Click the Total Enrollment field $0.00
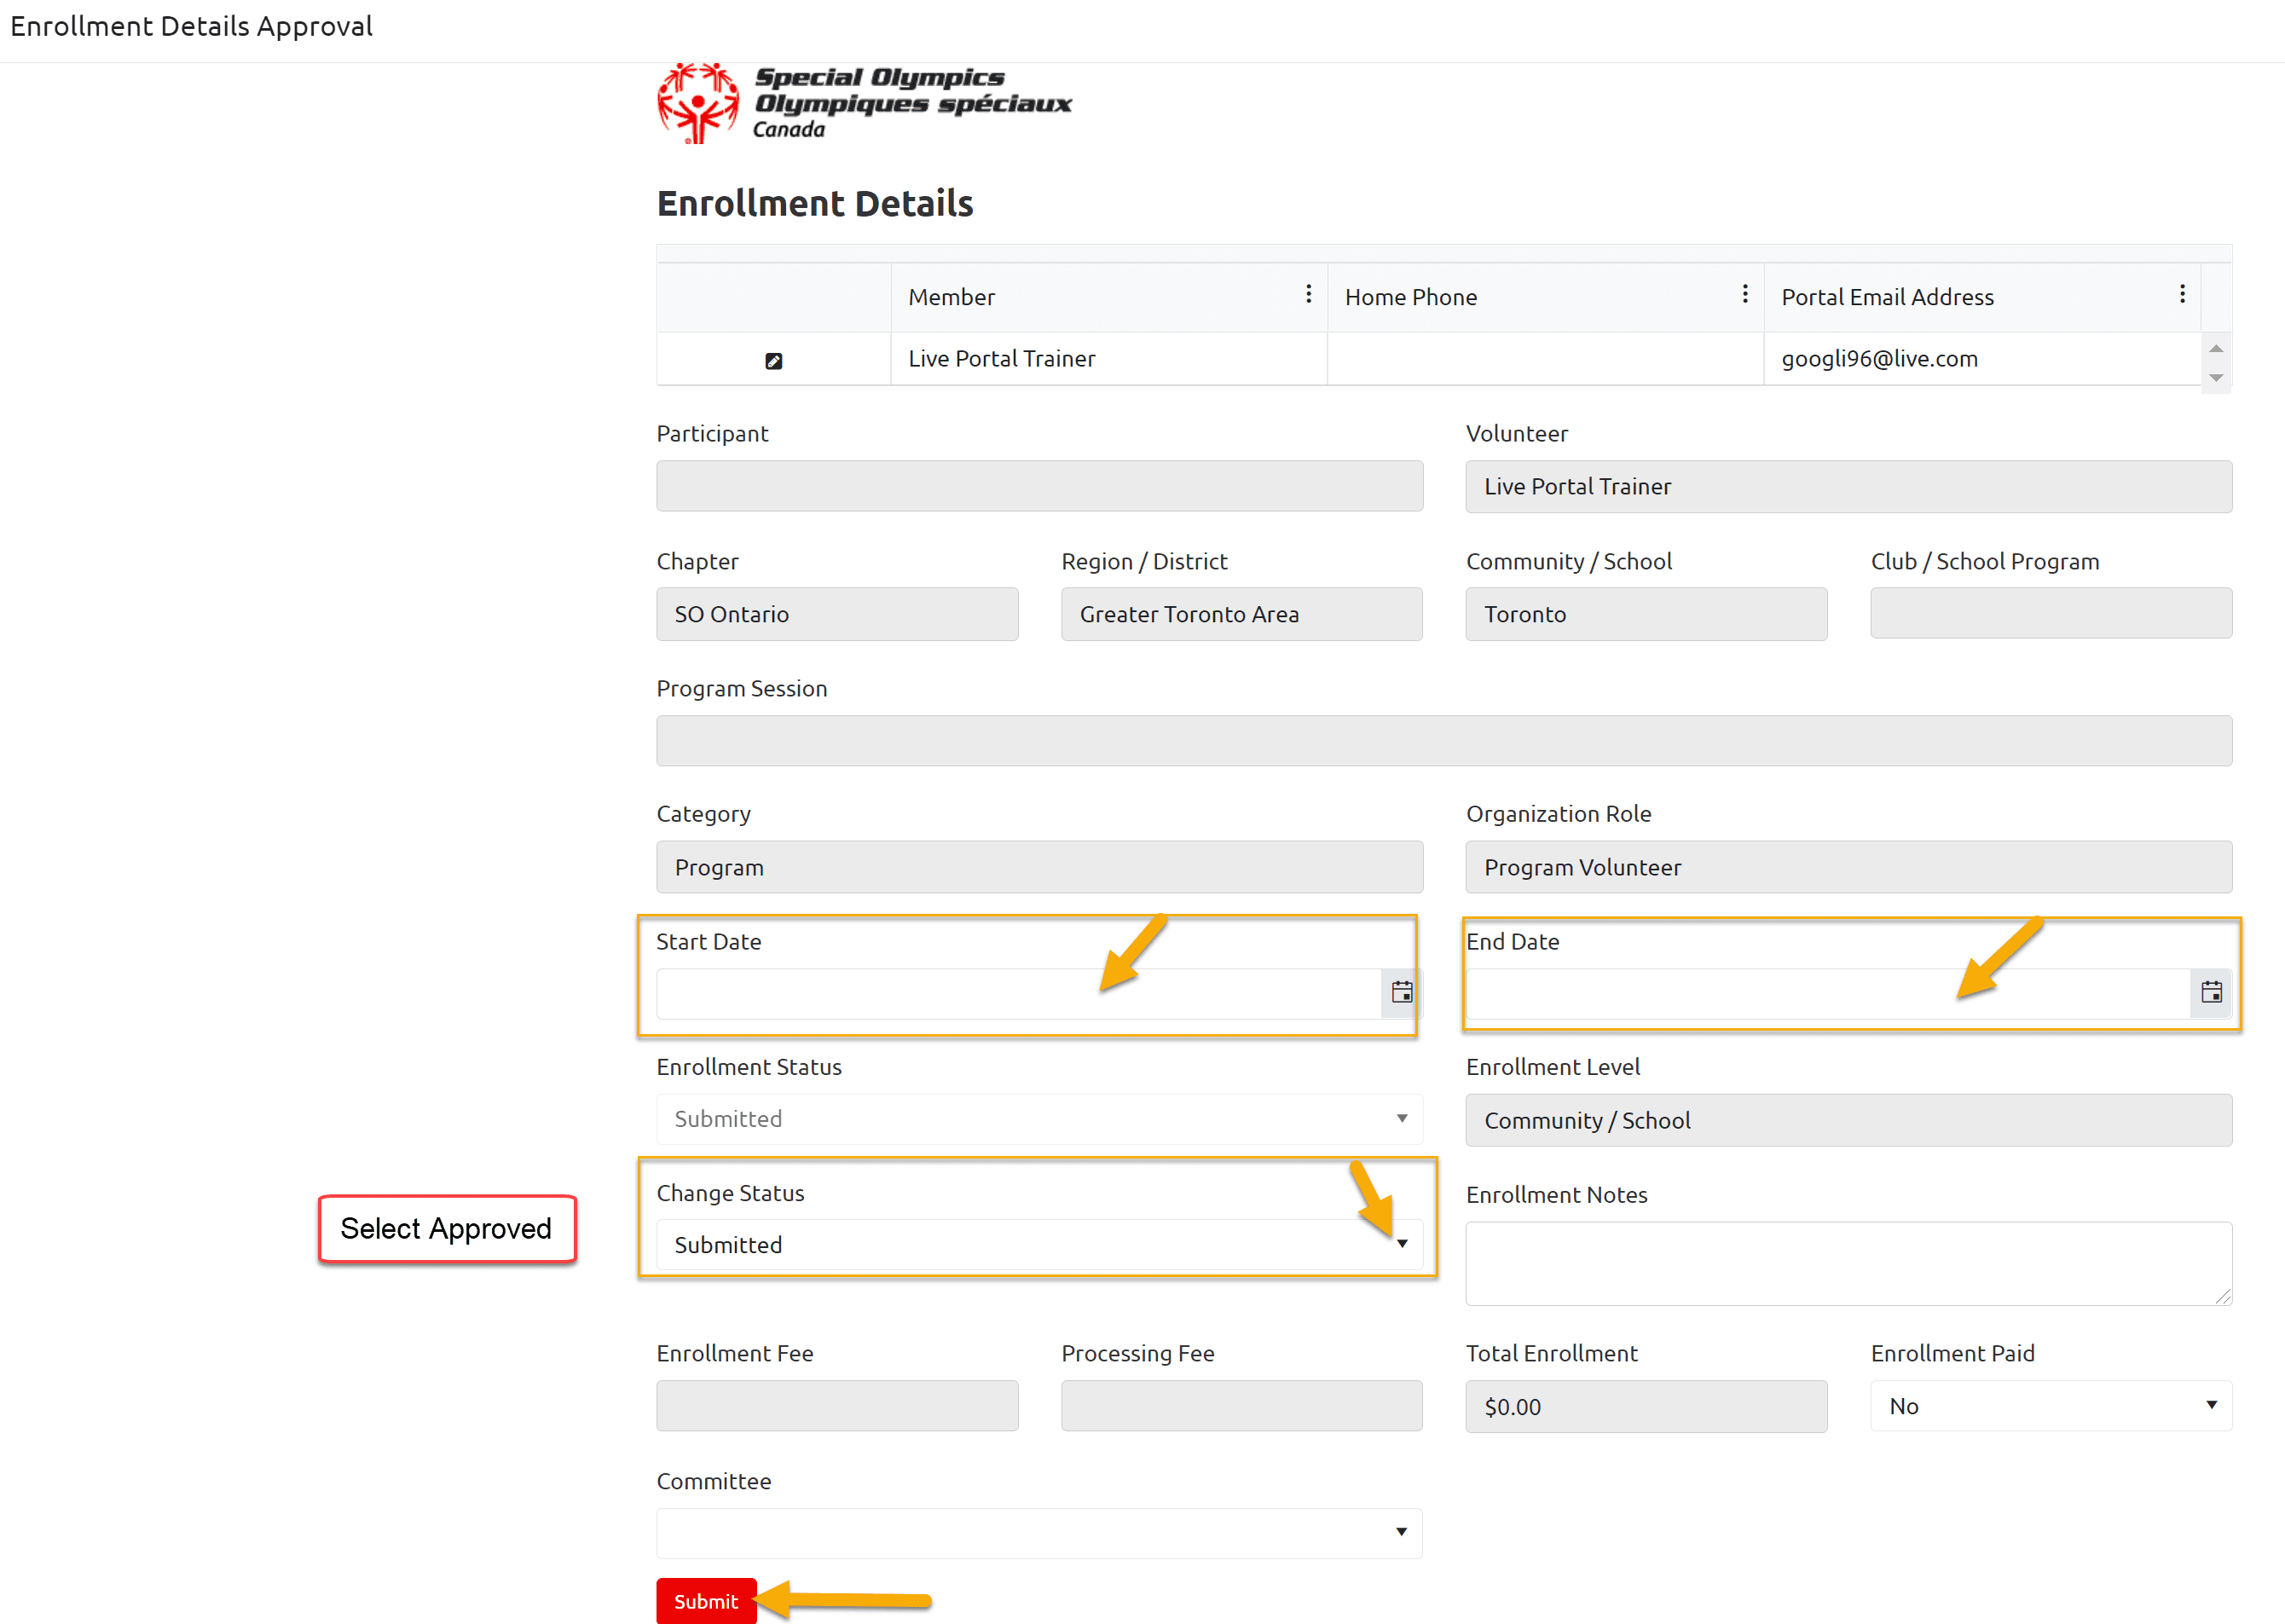Image resolution: width=2285 pixels, height=1624 pixels. point(1646,1407)
